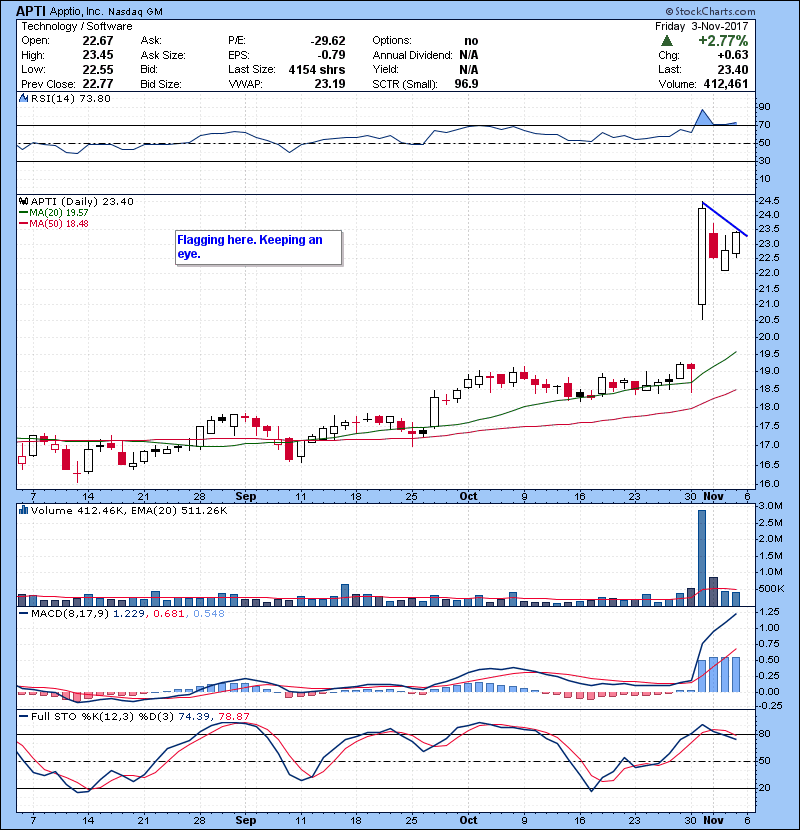Click the 1.25 MACD axis label
The image size is (800, 830).
769,612
